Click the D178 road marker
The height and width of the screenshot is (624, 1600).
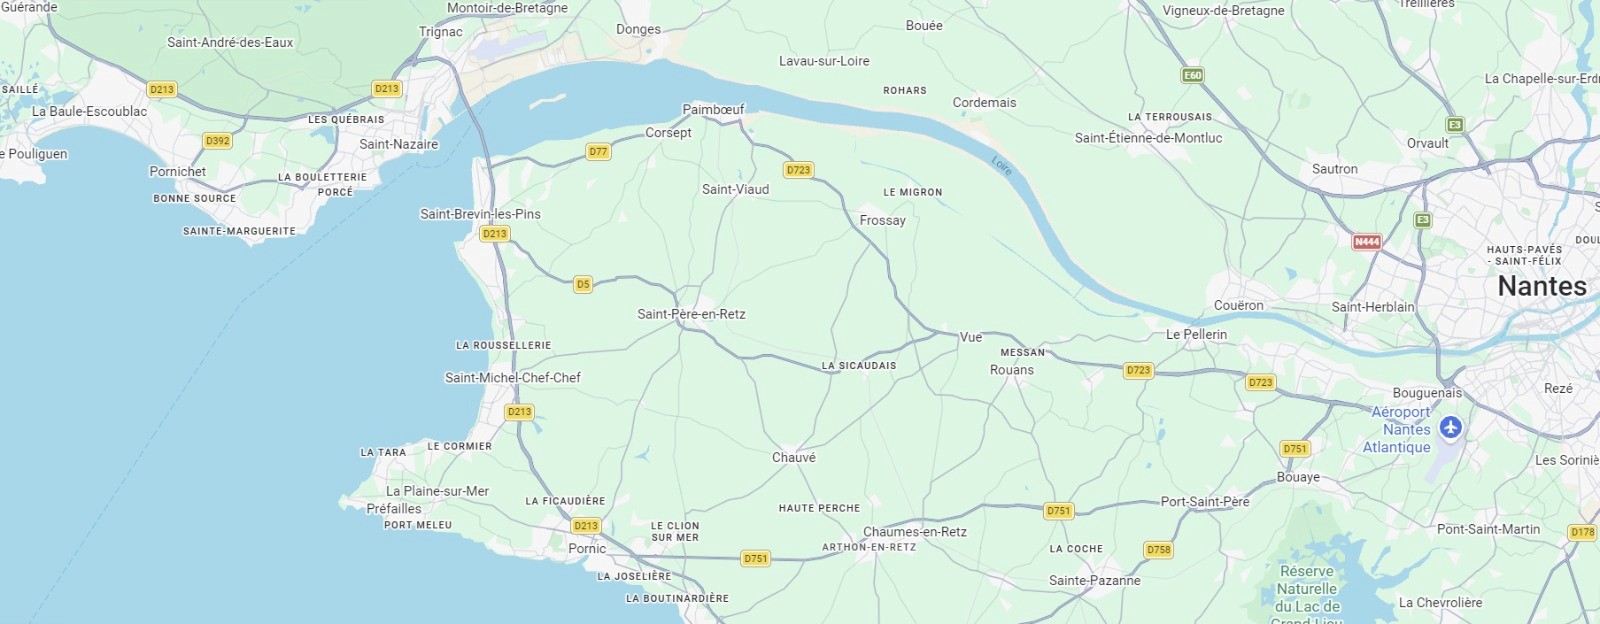coord(1582,532)
